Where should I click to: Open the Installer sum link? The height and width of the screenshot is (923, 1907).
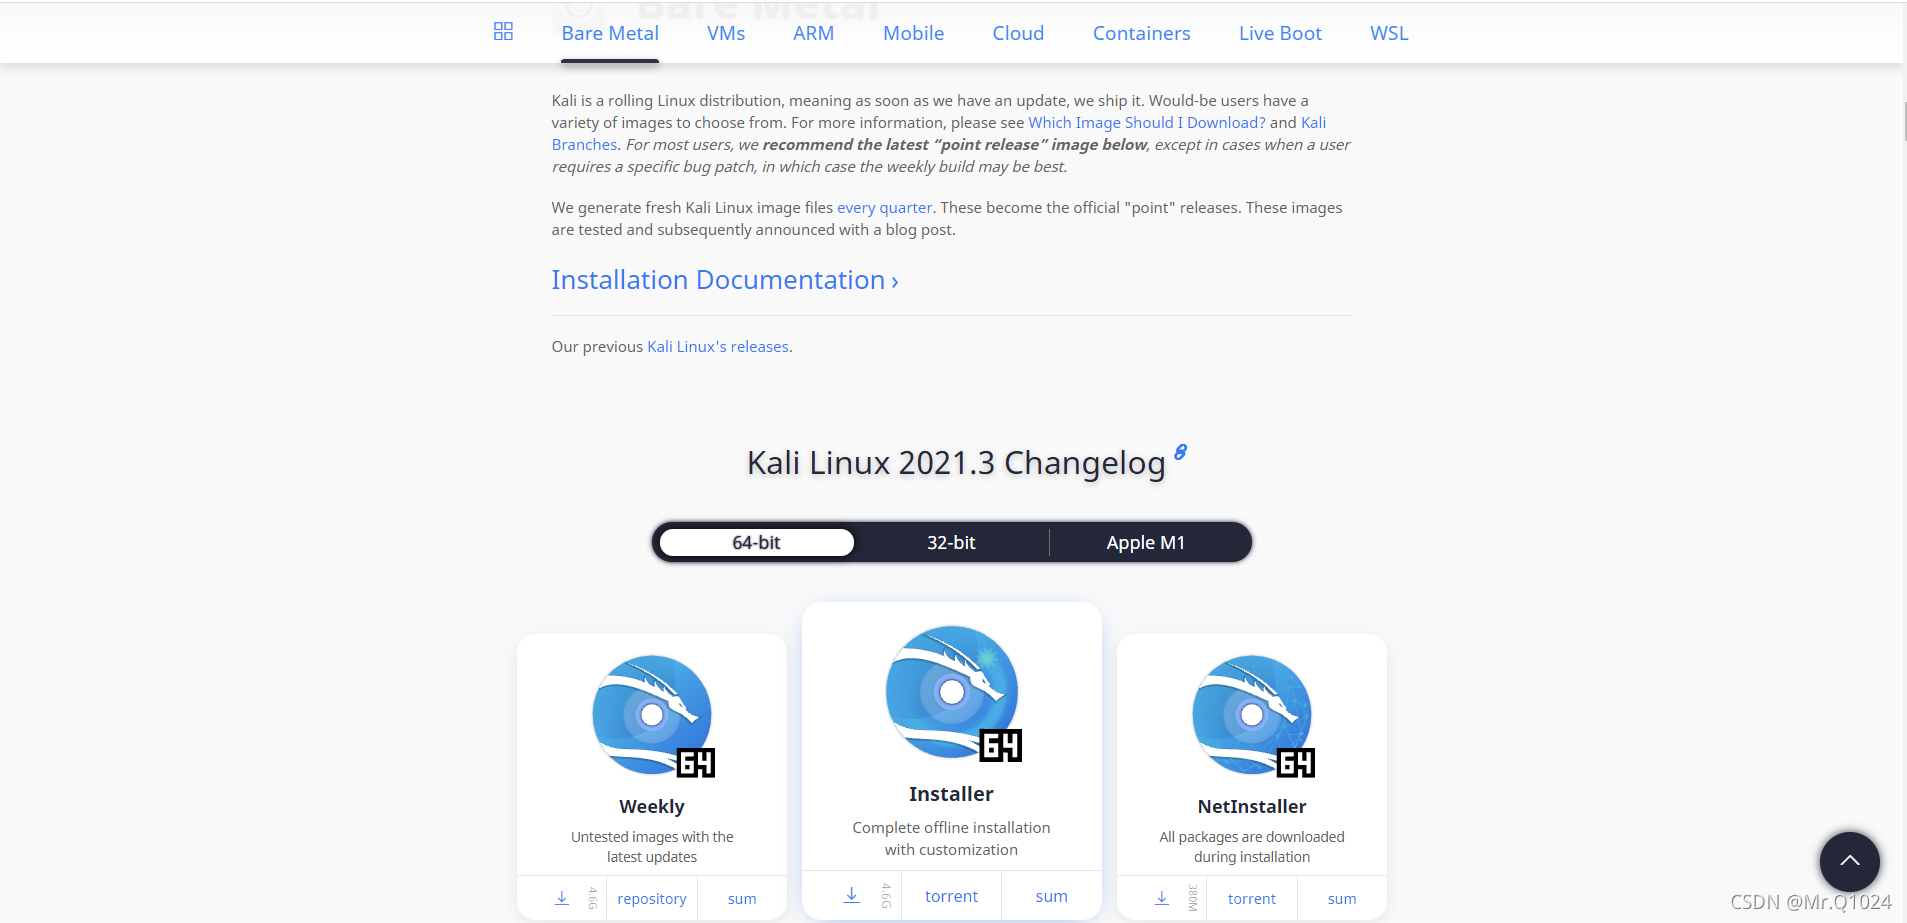(x=1051, y=896)
